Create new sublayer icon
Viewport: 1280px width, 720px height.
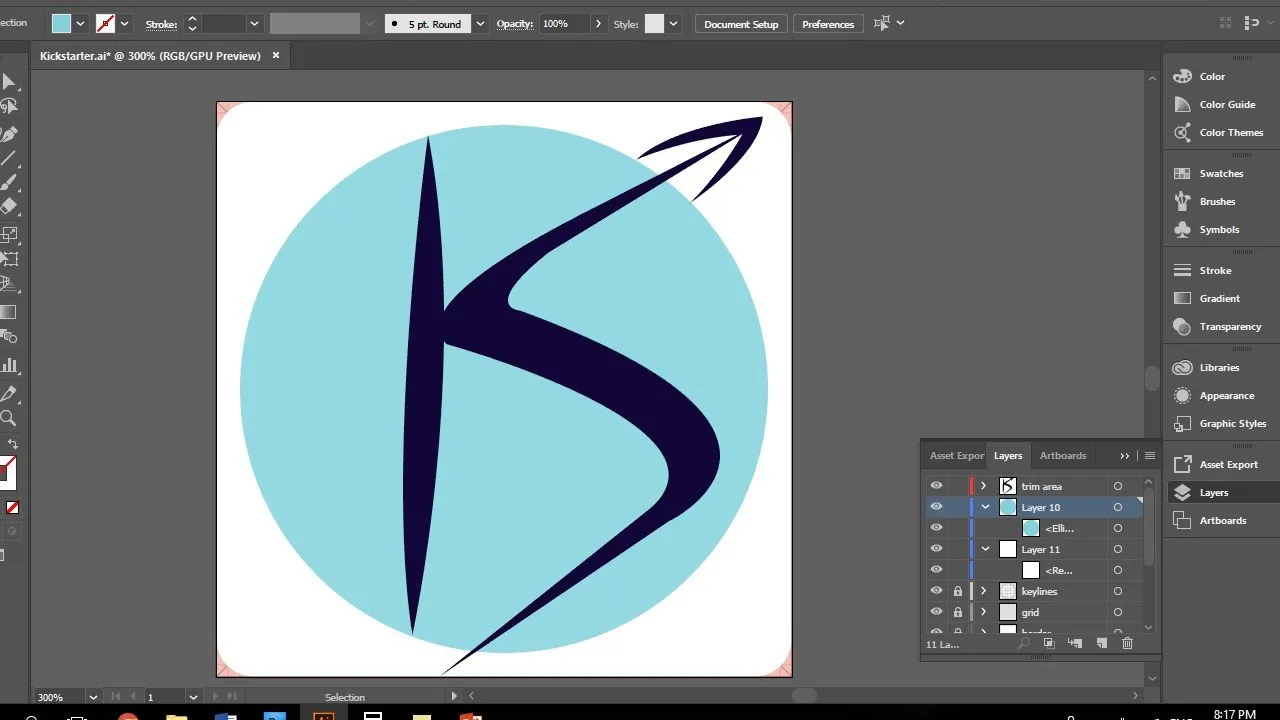1076,644
